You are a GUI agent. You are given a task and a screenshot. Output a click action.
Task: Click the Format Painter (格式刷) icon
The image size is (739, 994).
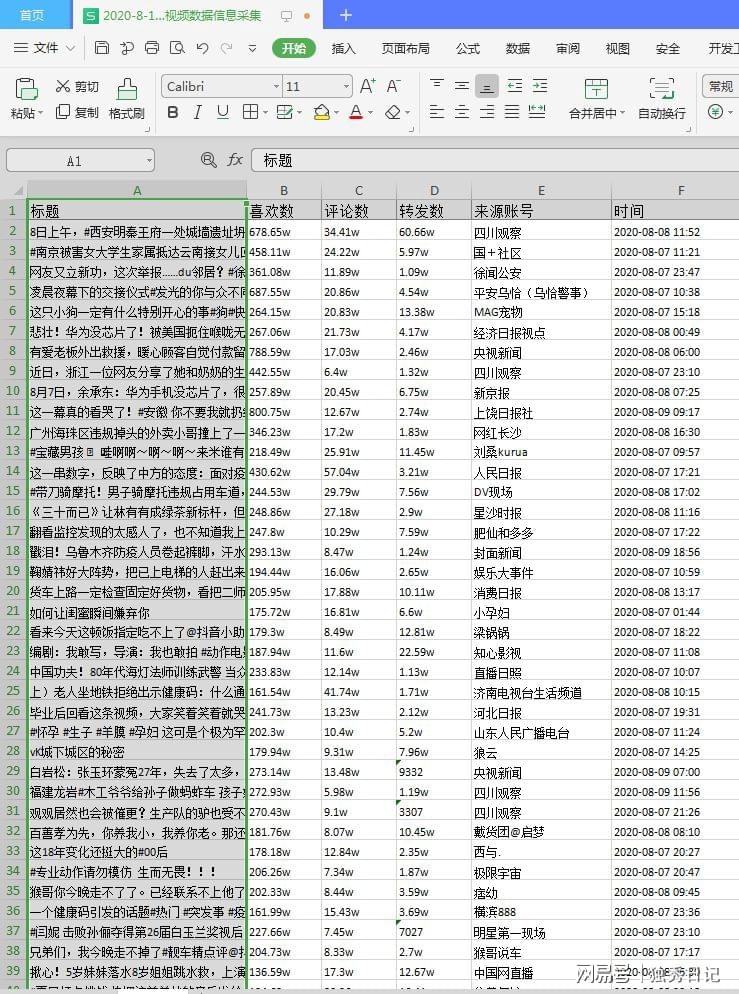coord(127,89)
